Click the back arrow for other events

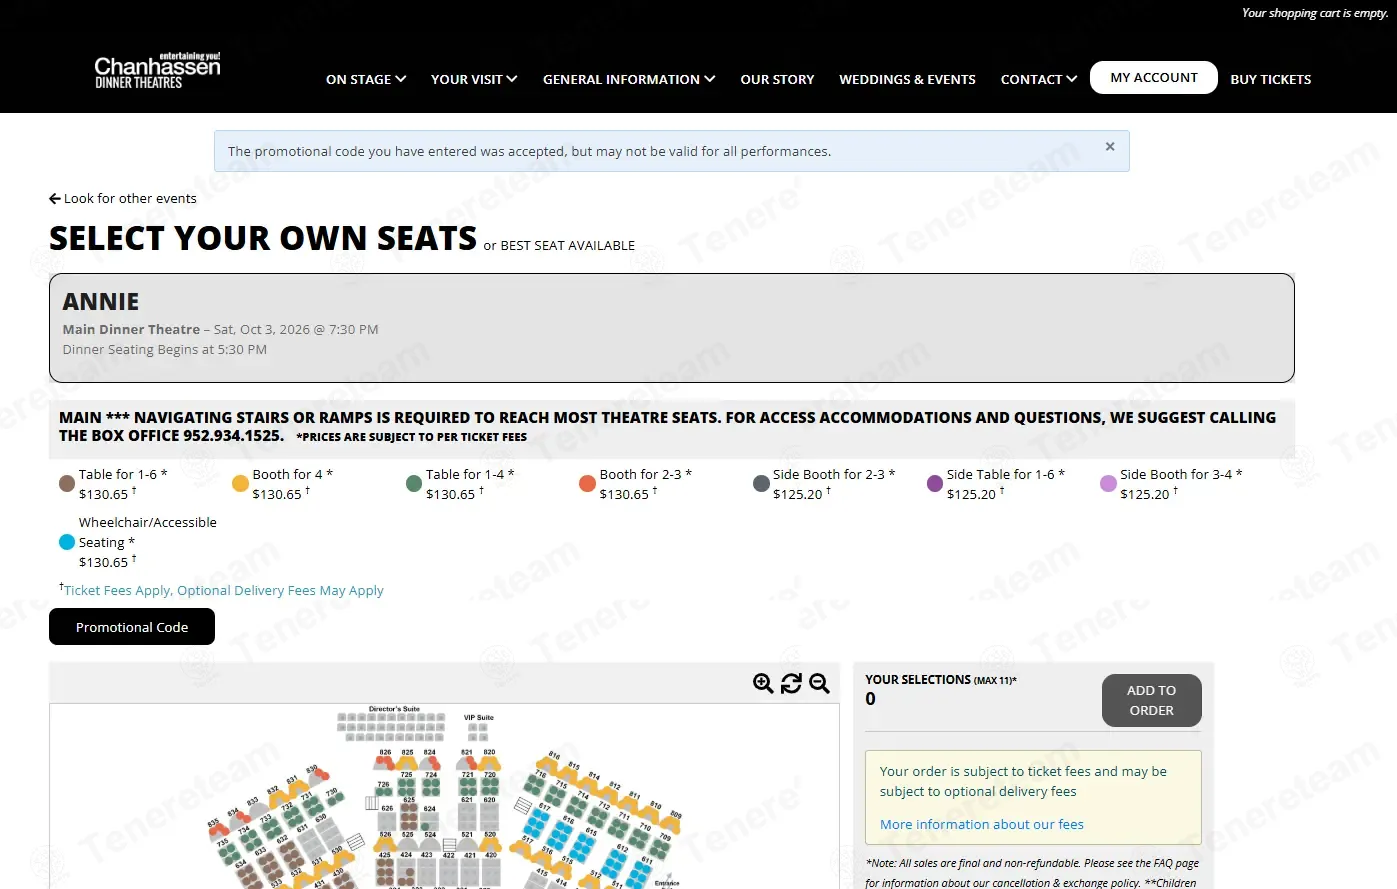[x=55, y=199]
